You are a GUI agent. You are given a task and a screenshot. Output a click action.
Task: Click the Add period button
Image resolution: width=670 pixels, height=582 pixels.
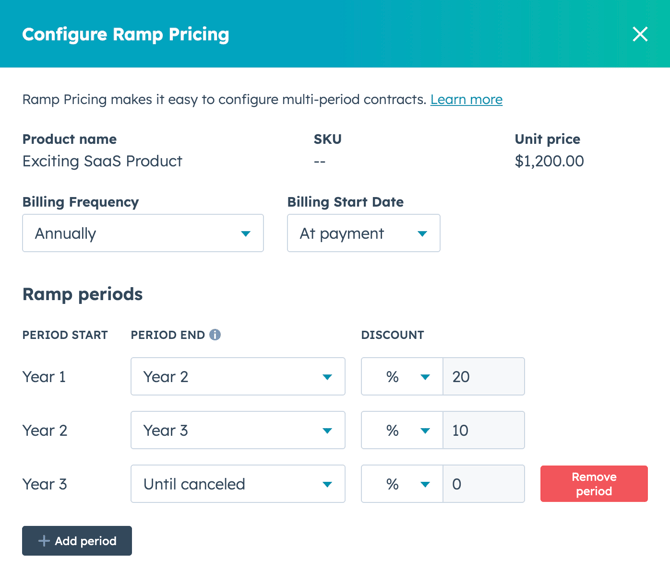pyautogui.click(x=77, y=541)
